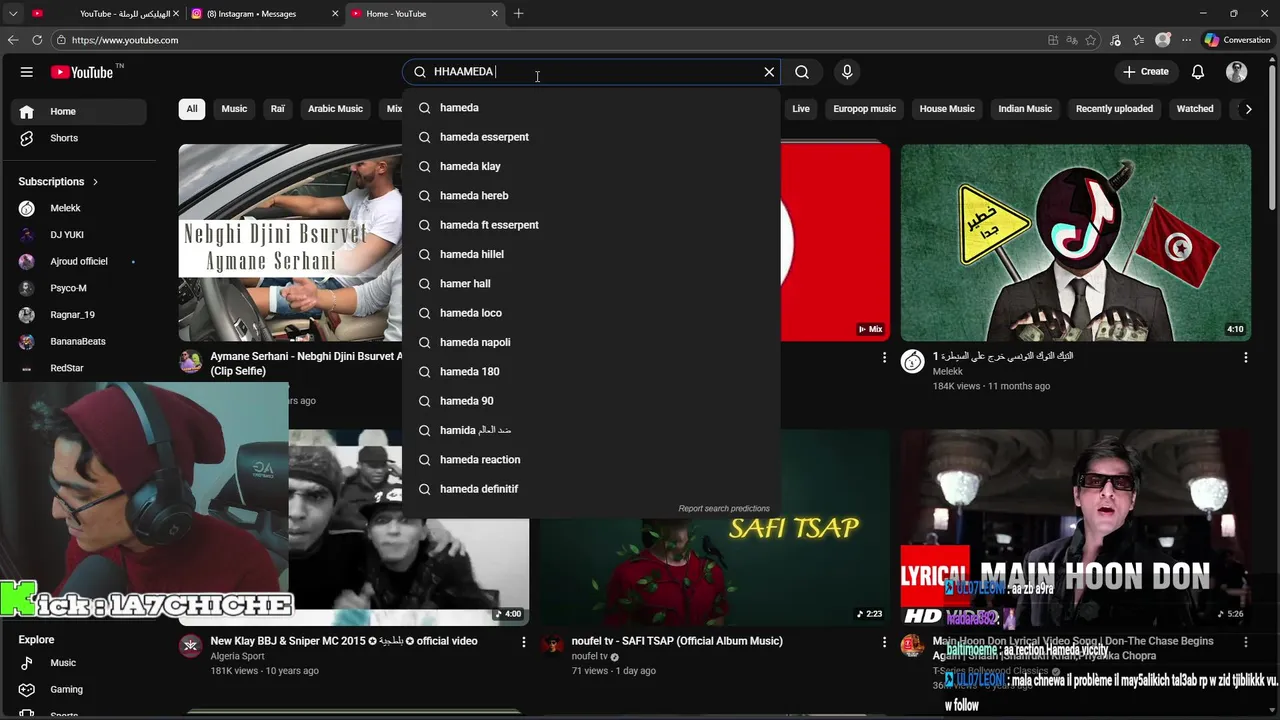
Task: Open the Aymane Serhani video thumbnail
Action: [x=290, y=243]
